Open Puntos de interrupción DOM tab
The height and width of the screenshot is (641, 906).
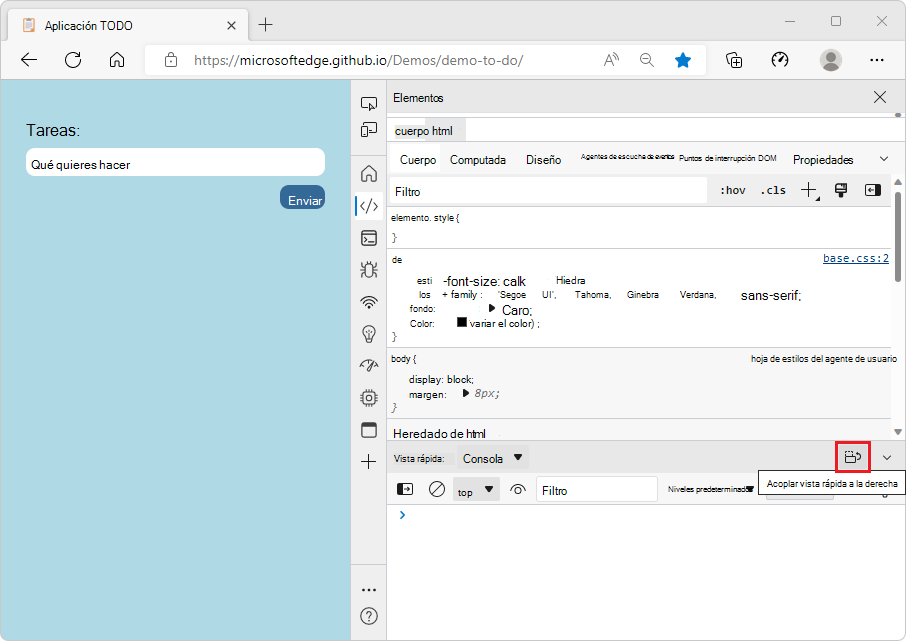[x=727, y=158]
